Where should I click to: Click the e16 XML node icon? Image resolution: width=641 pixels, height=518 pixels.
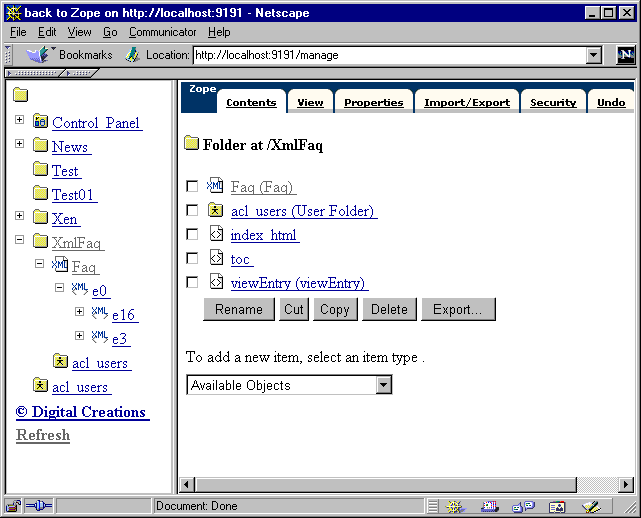[100, 312]
